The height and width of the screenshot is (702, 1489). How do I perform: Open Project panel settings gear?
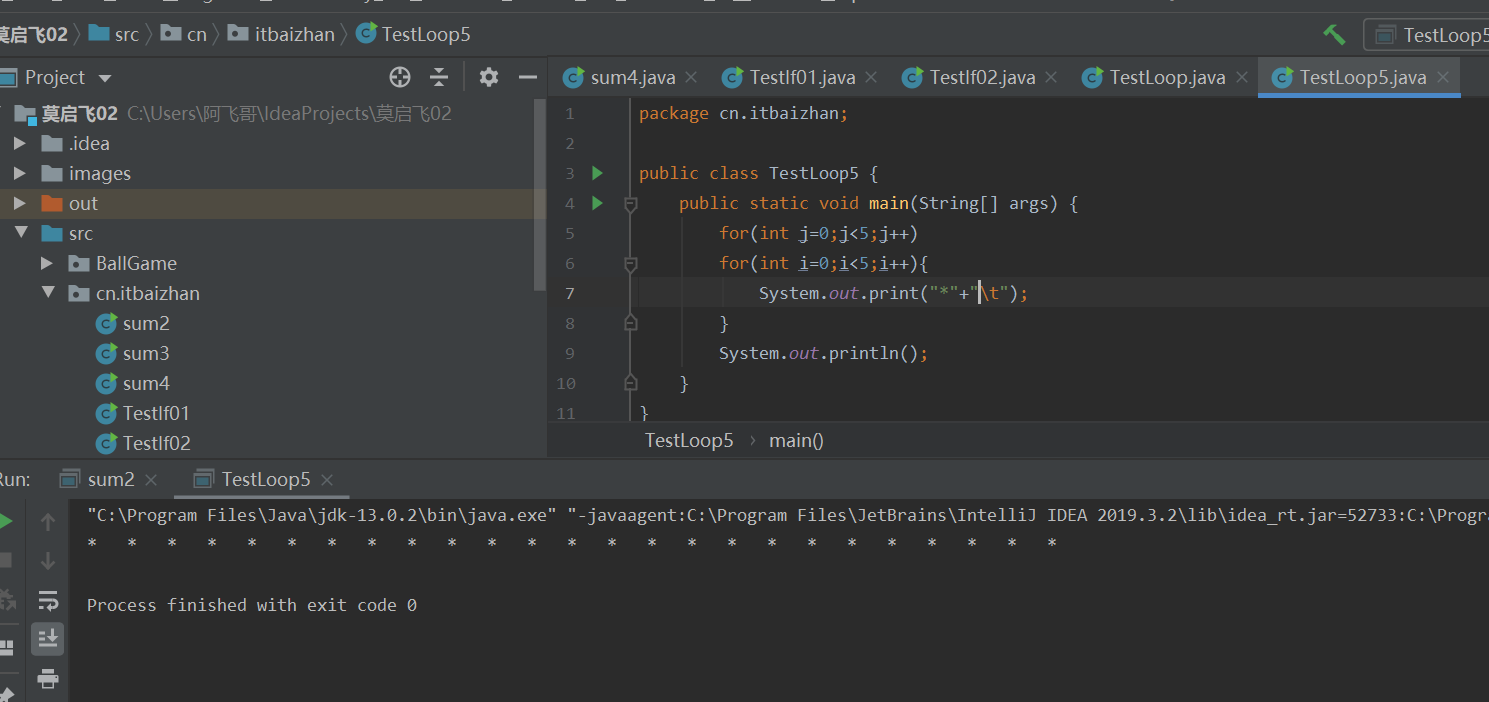[x=488, y=77]
